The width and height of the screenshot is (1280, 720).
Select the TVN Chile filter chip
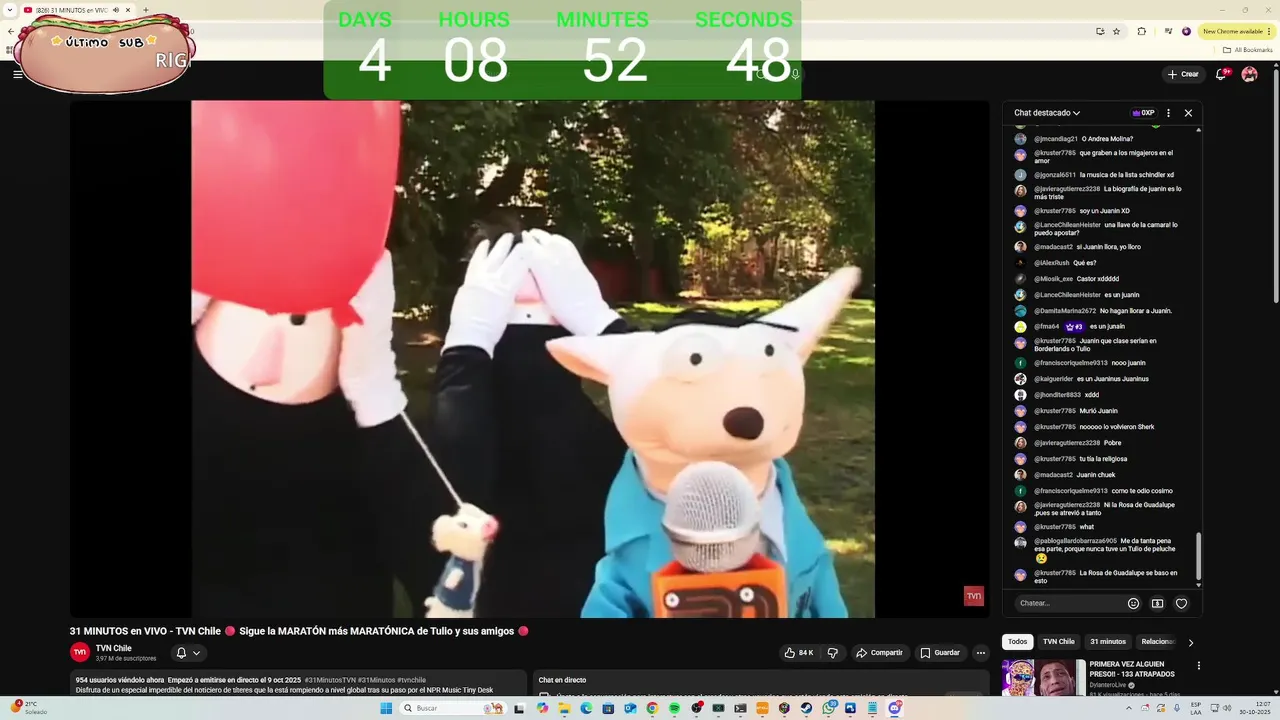tap(1058, 642)
